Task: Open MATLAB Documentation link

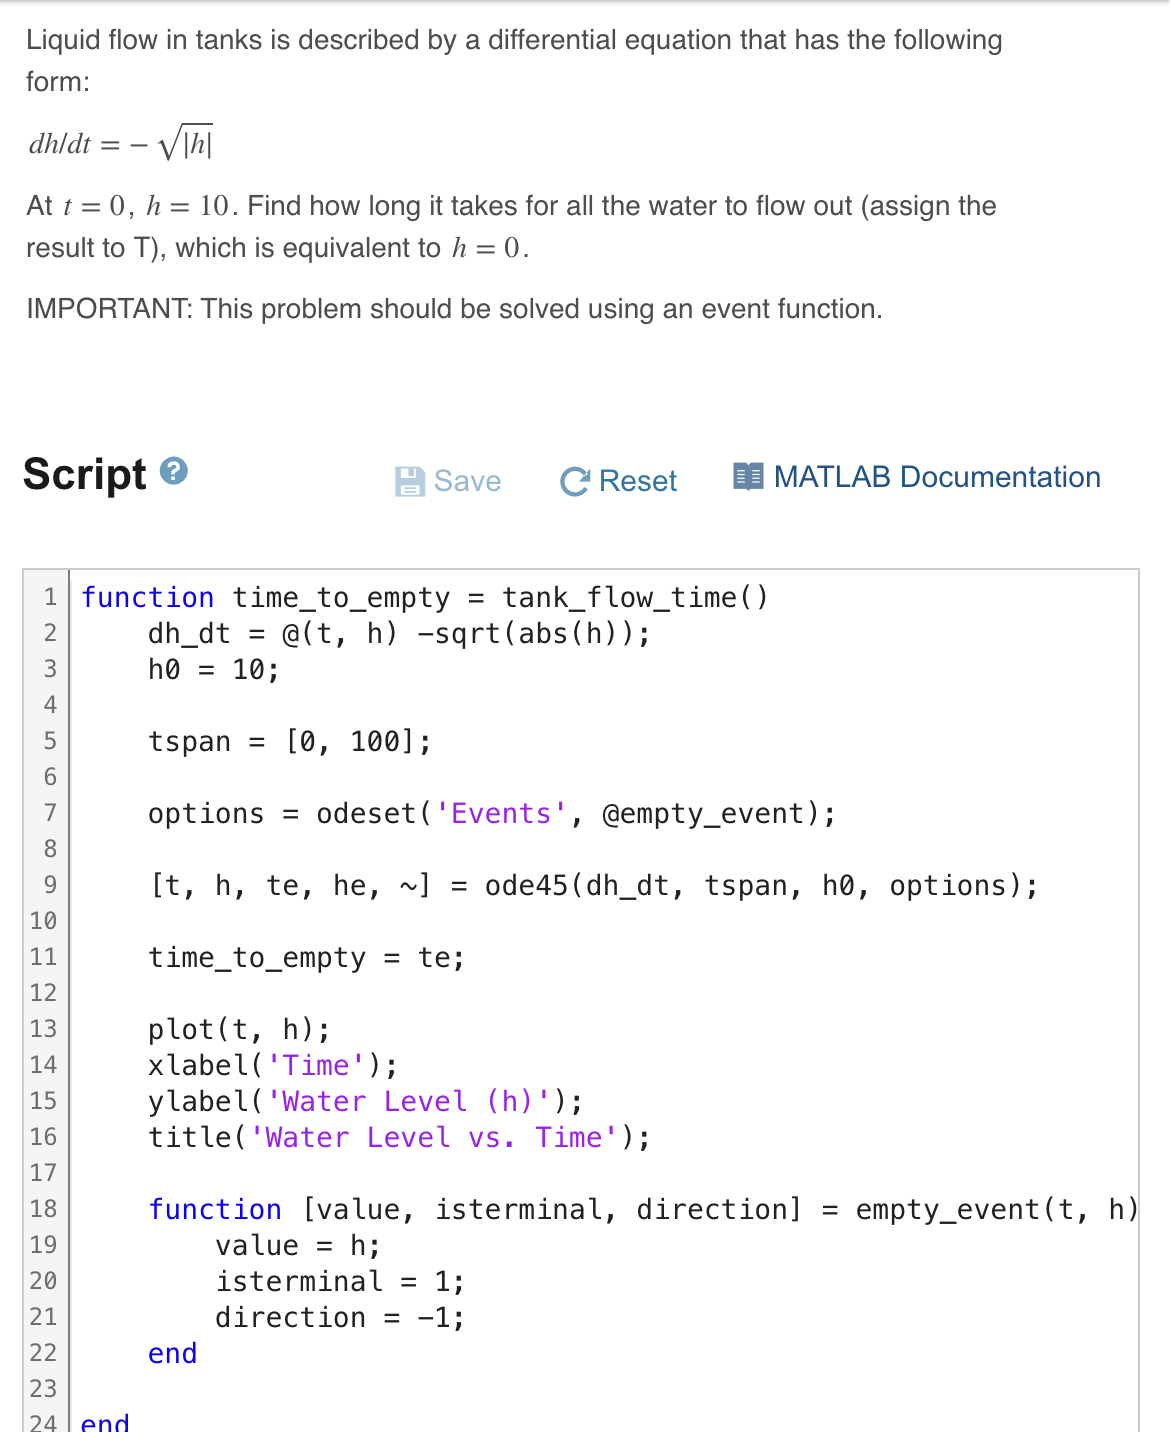Action: (937, 476)
